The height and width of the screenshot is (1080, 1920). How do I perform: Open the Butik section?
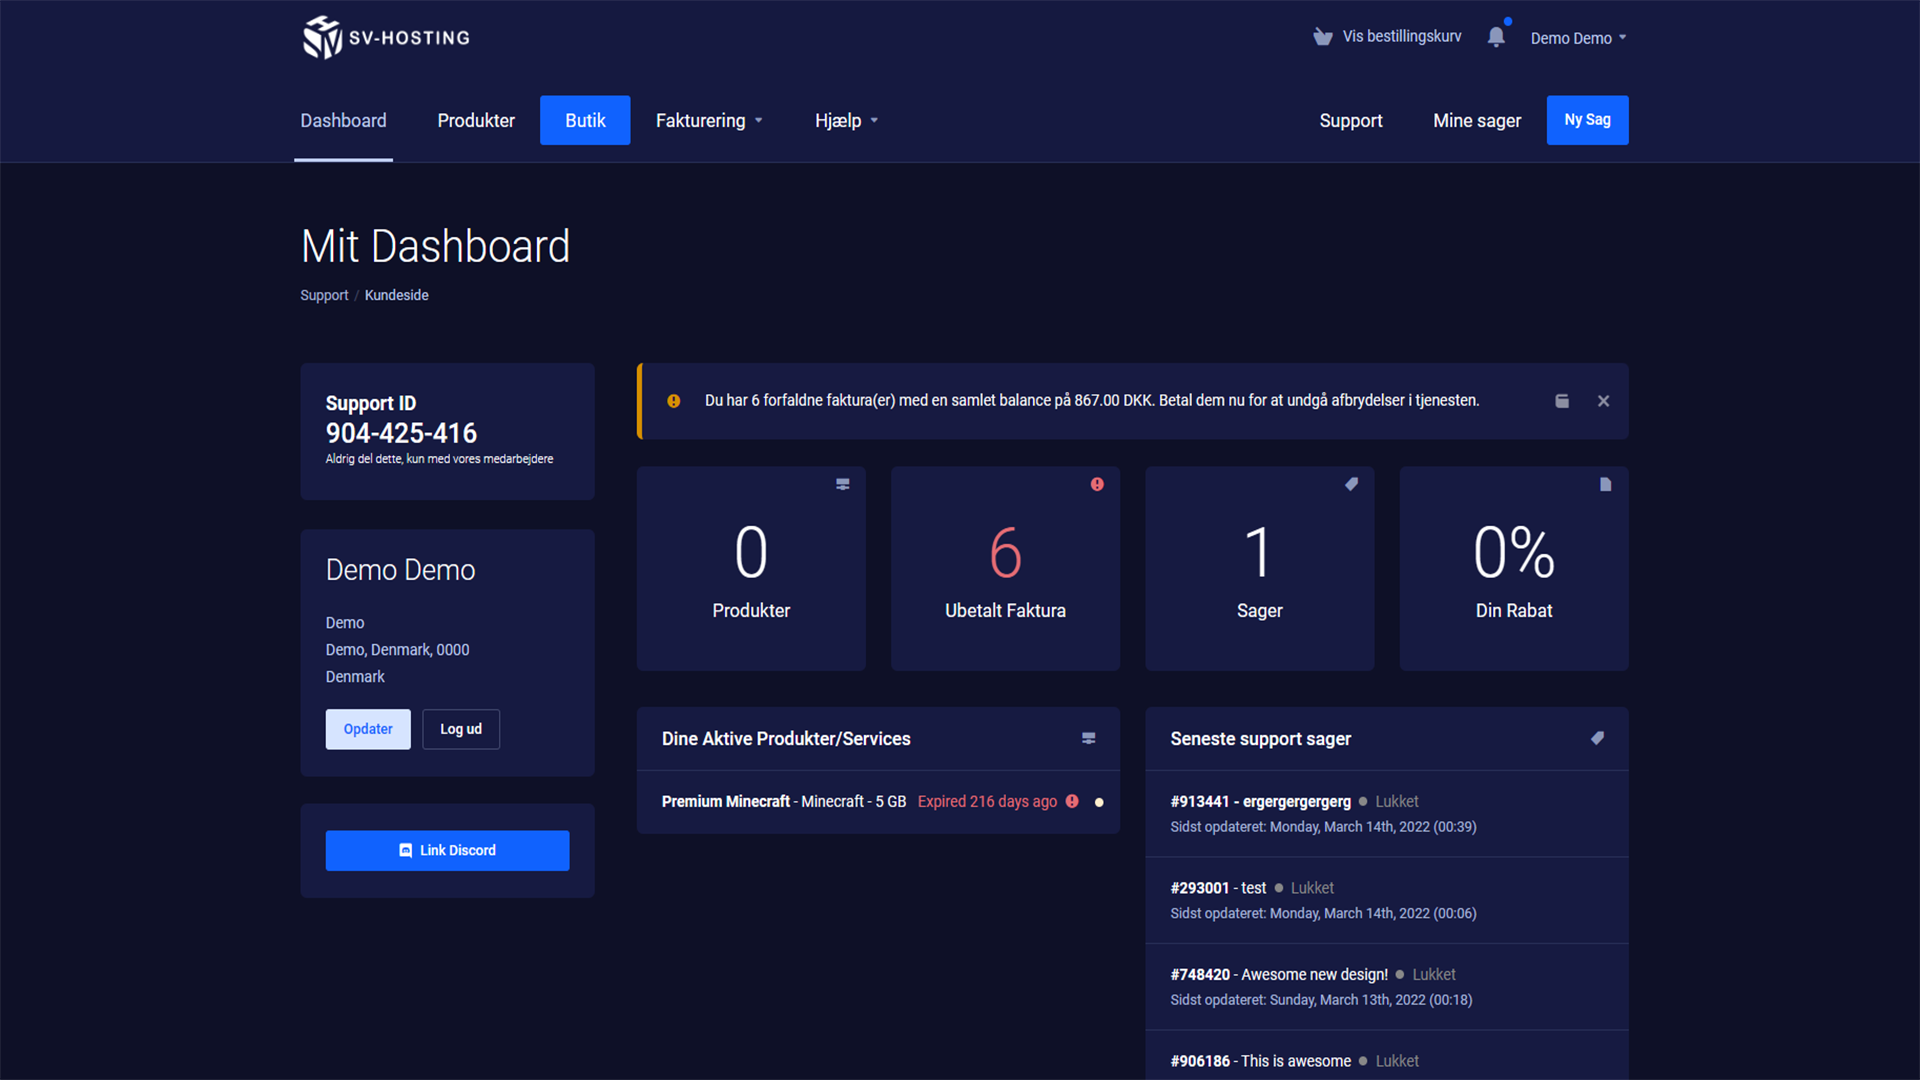click(x=584, y=120)
